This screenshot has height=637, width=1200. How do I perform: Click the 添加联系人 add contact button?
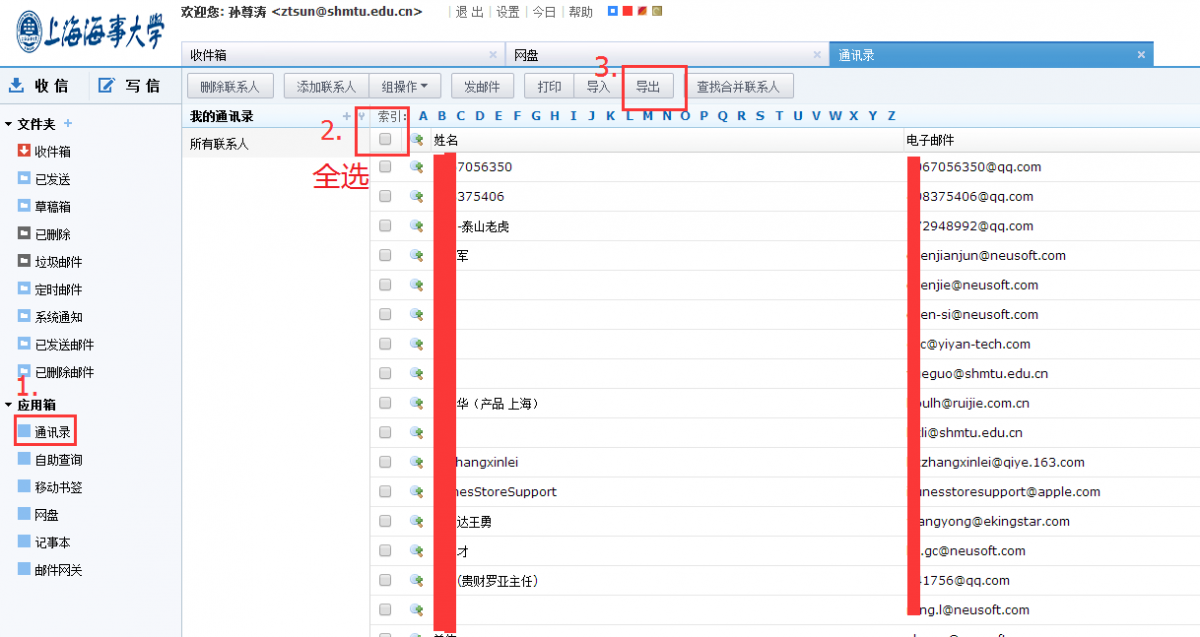tap(326, 87)
